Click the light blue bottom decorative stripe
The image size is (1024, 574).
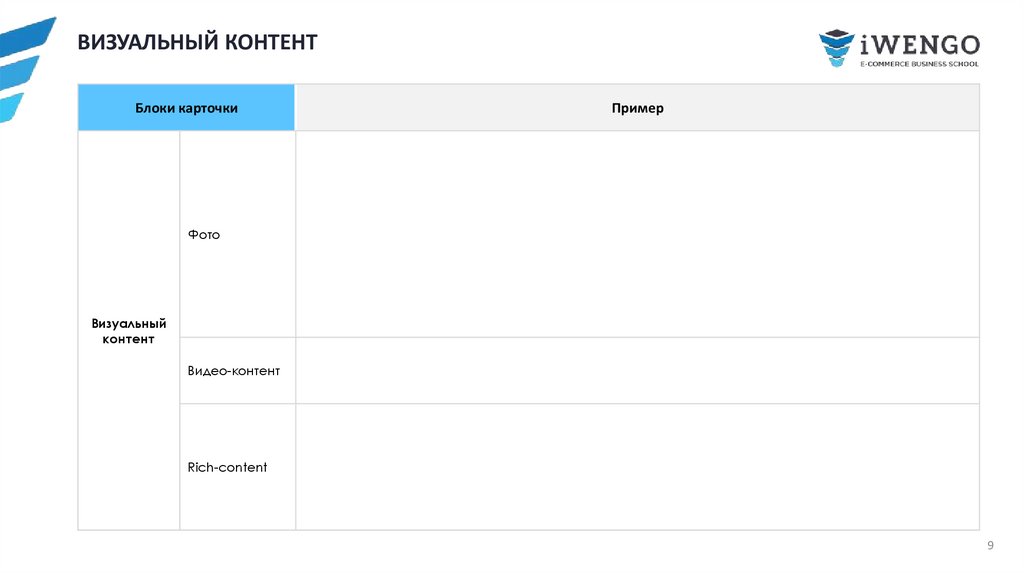pyautogui.click(x=10, y=105)
